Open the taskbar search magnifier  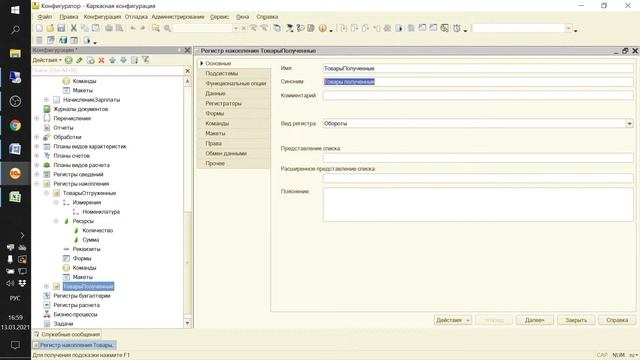coord(15,30)
